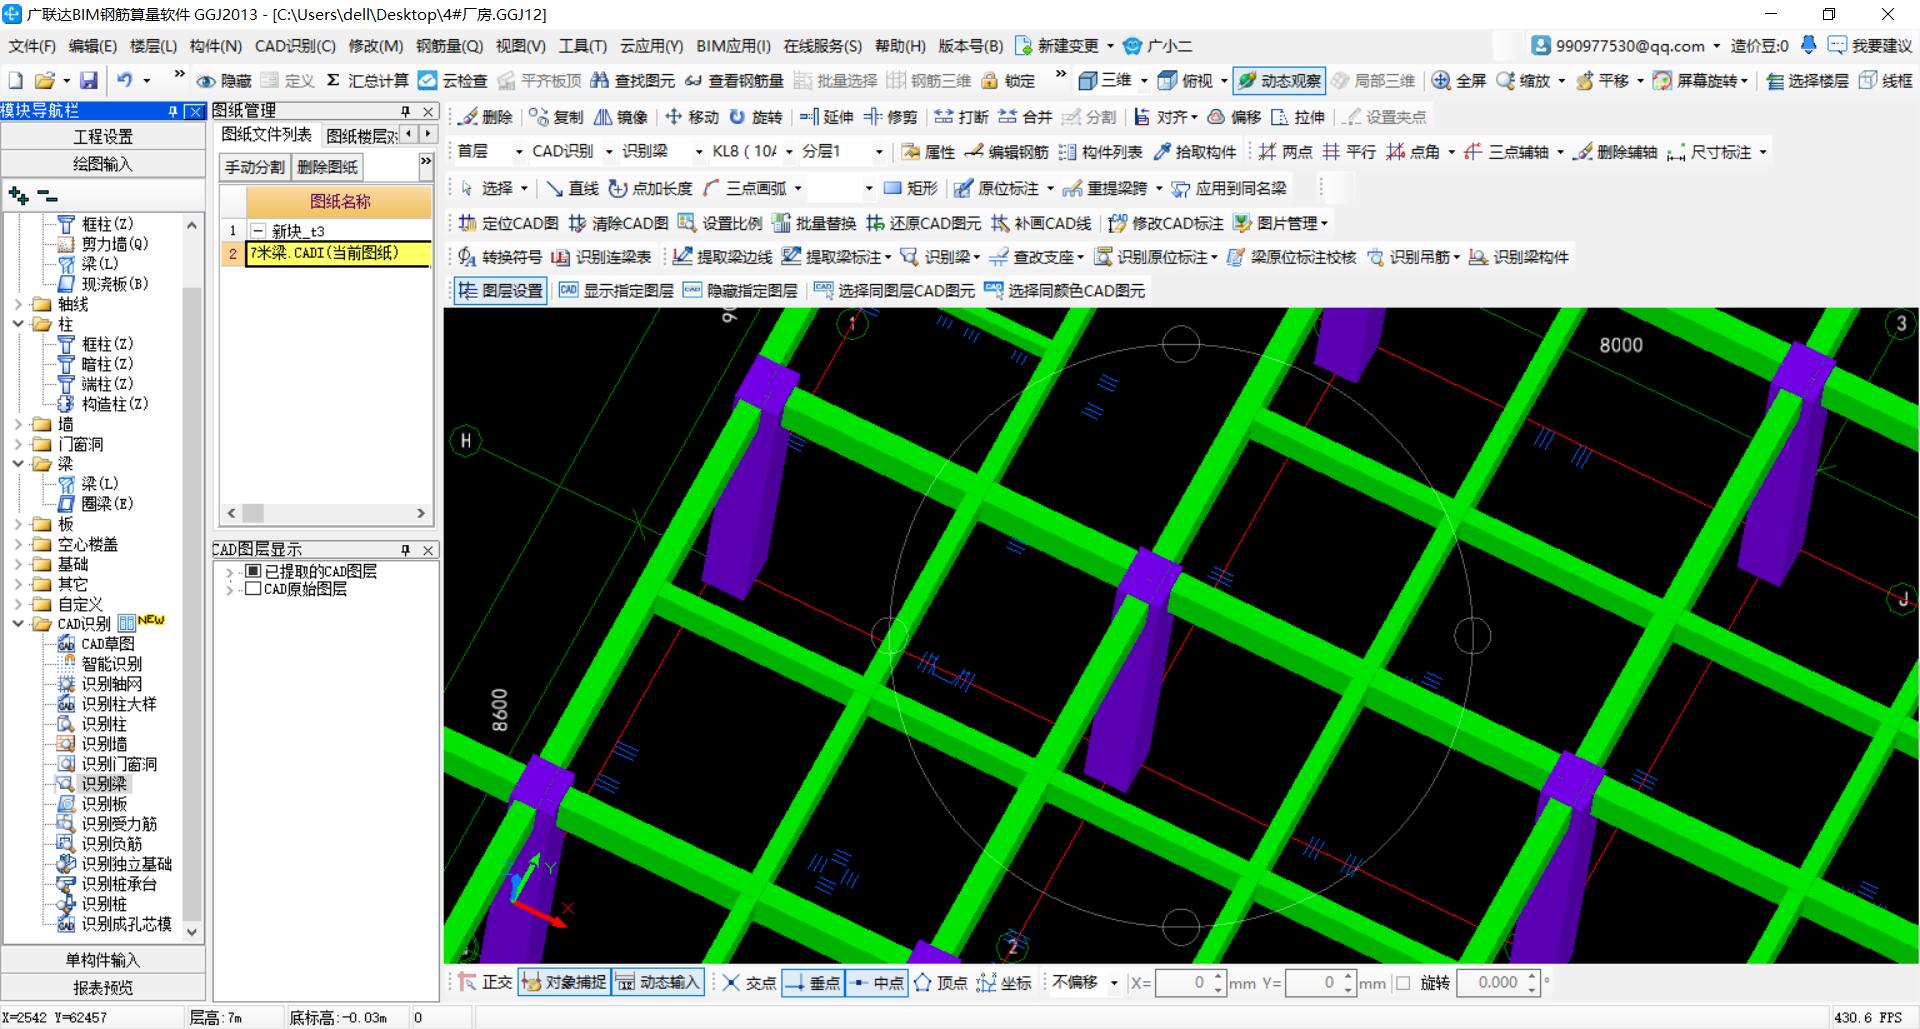Toggle 已提取的CAD图层 checkbox
The width and height of the screenshot is (1920, 1029).
pos(253,571)
